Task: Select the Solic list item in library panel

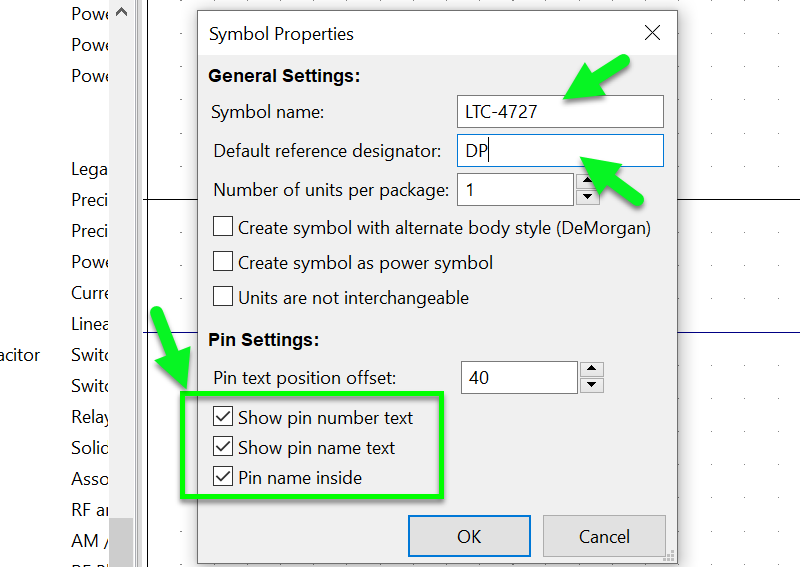Action: [90, 448]
